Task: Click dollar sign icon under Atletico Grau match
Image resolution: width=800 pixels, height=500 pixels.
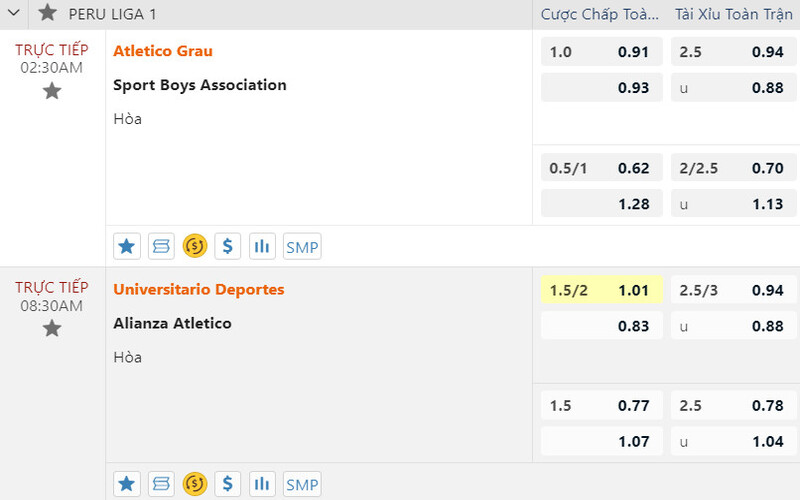Action: click(228, 246)
